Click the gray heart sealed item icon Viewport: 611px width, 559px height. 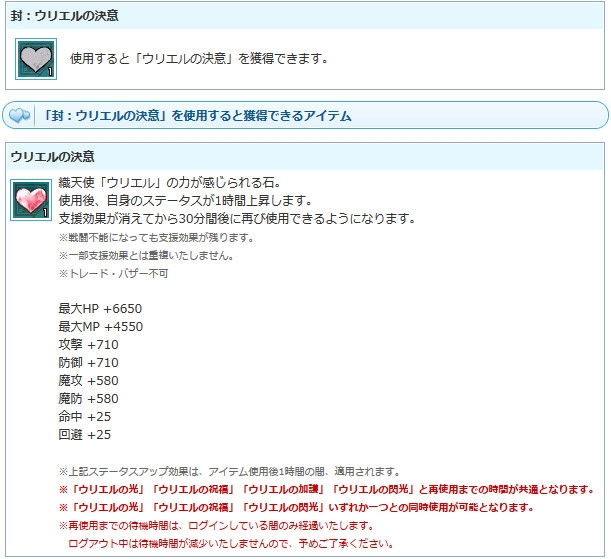pyautogui.click(x=36, y=59)
